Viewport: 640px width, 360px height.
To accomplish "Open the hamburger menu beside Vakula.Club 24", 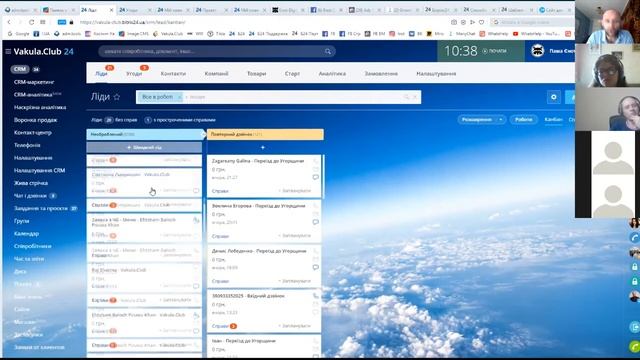I will coord(8,51).
